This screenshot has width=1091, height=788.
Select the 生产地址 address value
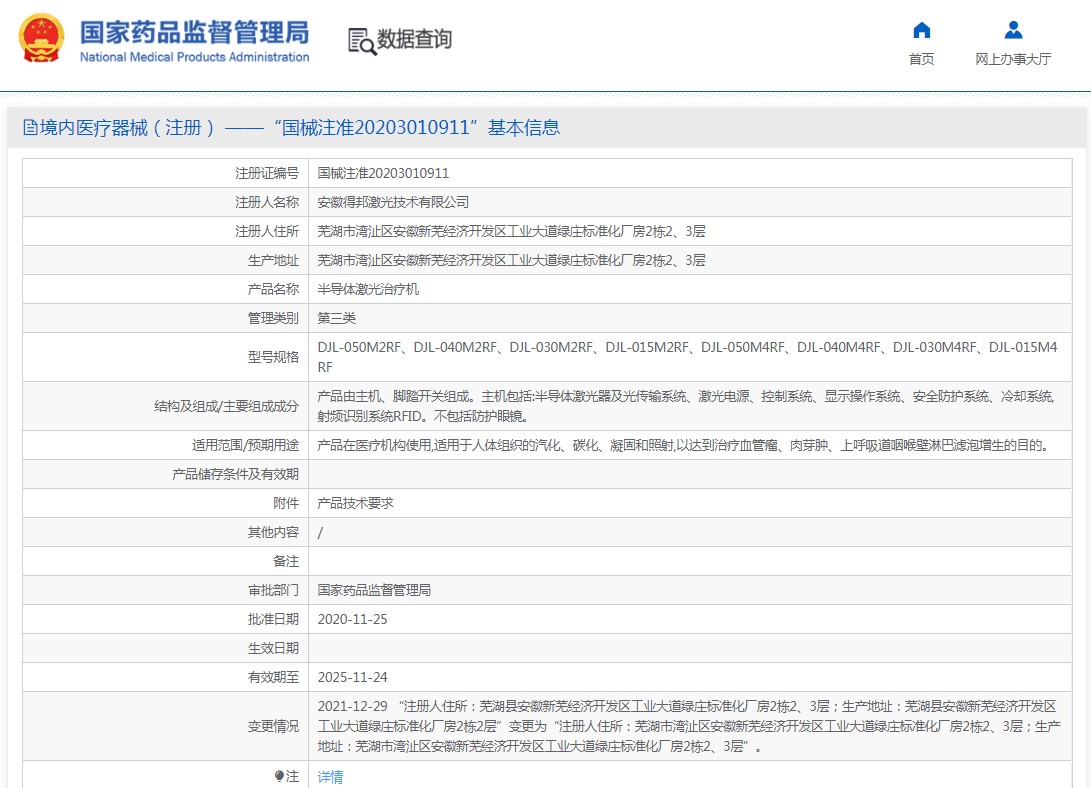pos(511,260)
